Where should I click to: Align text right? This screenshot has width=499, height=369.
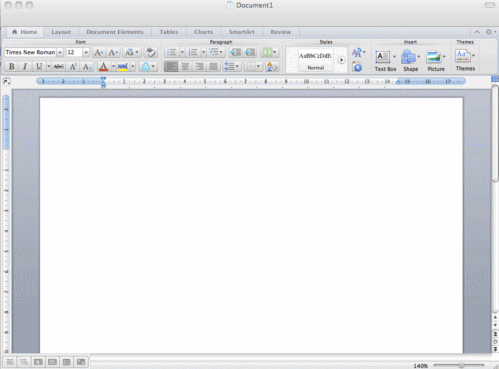pyautogui.click(x=199, y=67)
